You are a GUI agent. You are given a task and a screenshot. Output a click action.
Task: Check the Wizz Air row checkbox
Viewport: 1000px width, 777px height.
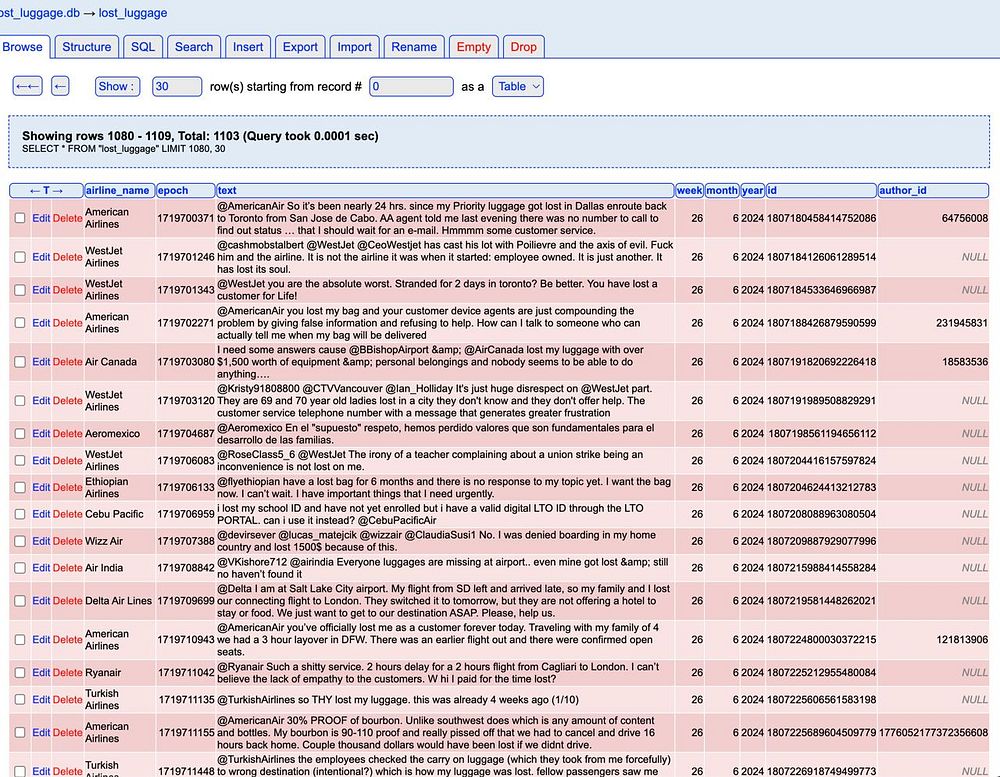click(x=20, y=541)
